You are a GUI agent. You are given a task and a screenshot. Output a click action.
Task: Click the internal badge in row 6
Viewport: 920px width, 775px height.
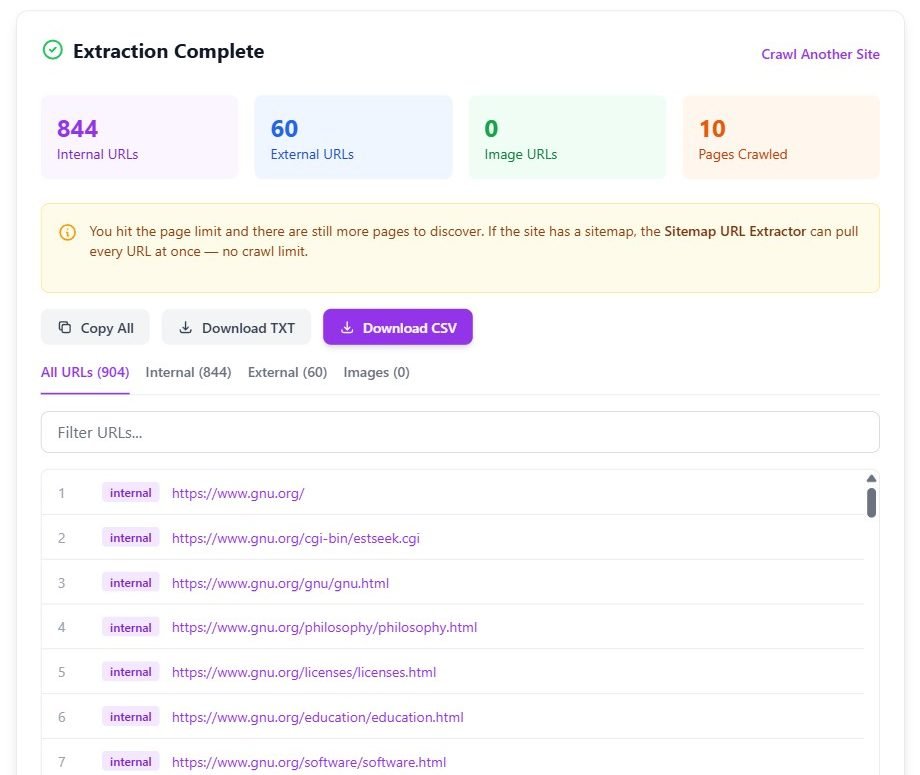point(130,717)
